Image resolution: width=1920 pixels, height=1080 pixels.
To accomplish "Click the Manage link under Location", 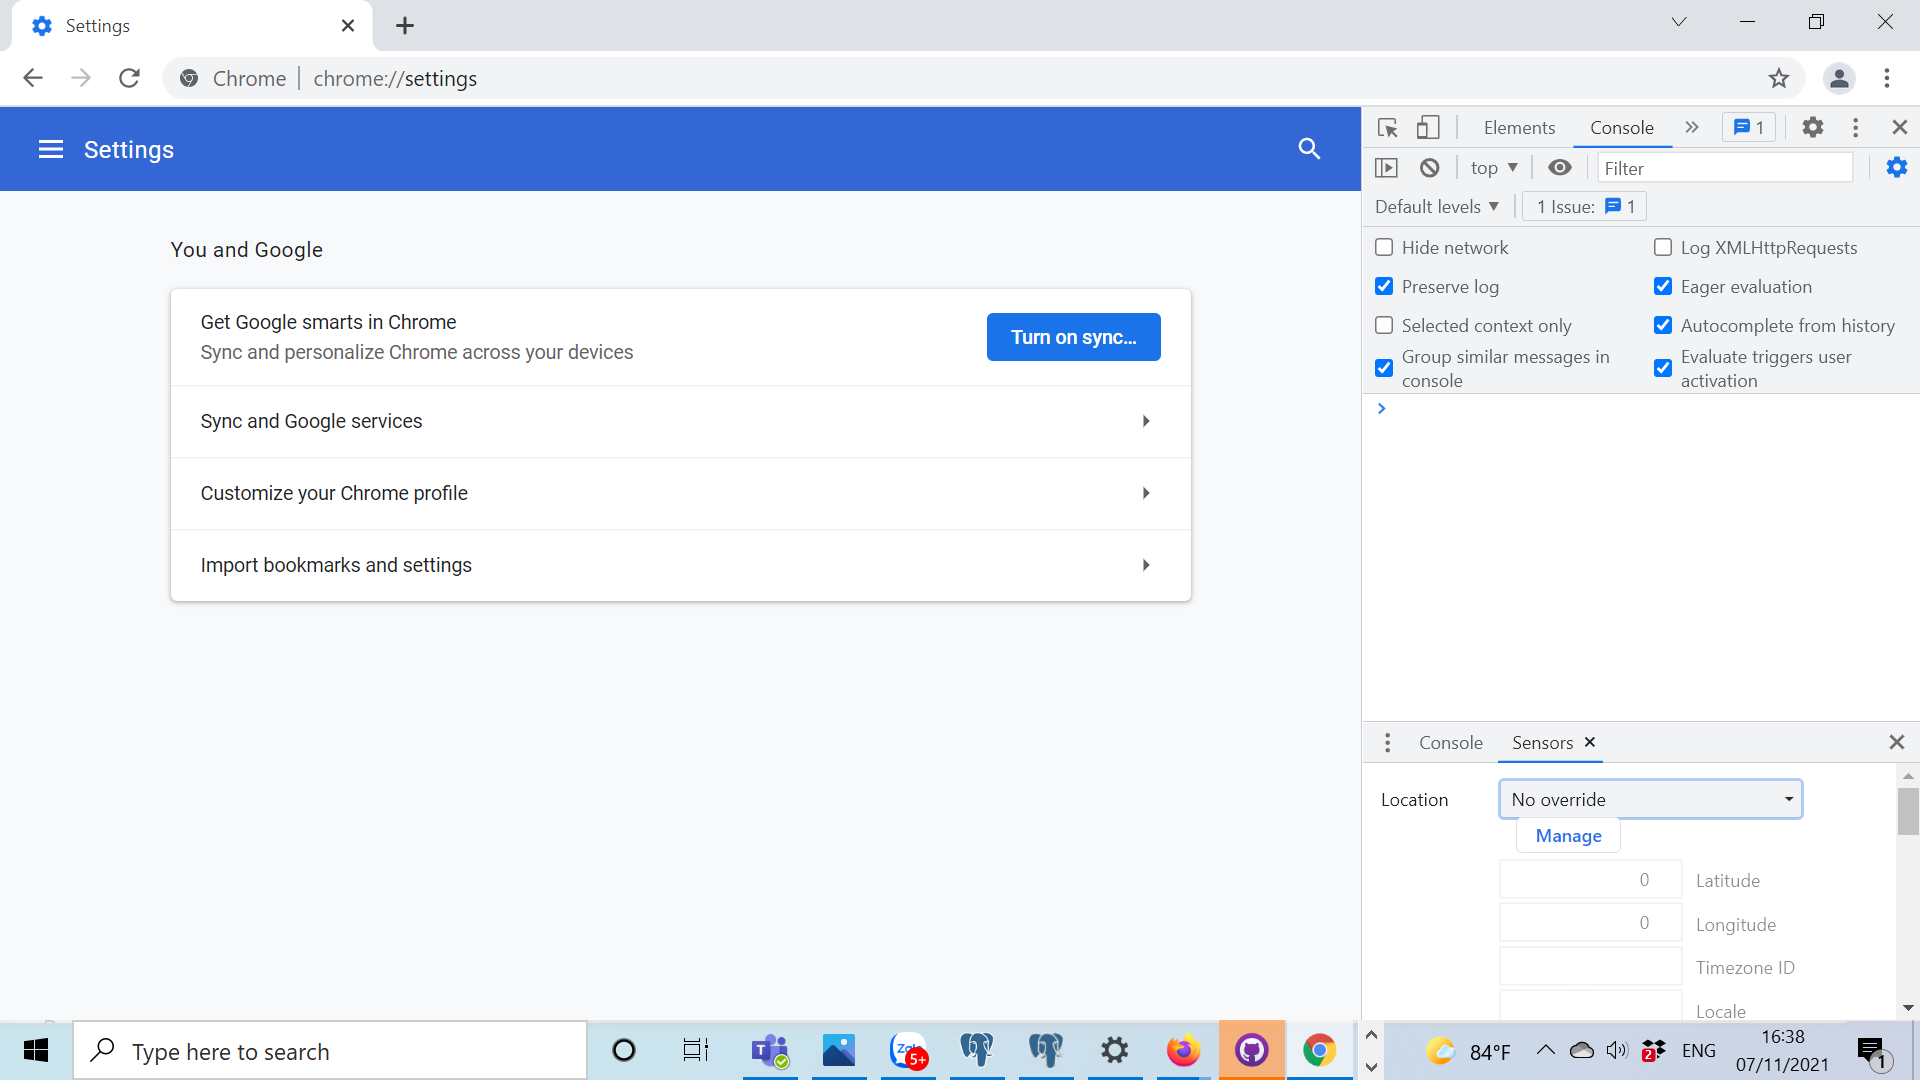I will [x=1569, y=835].
